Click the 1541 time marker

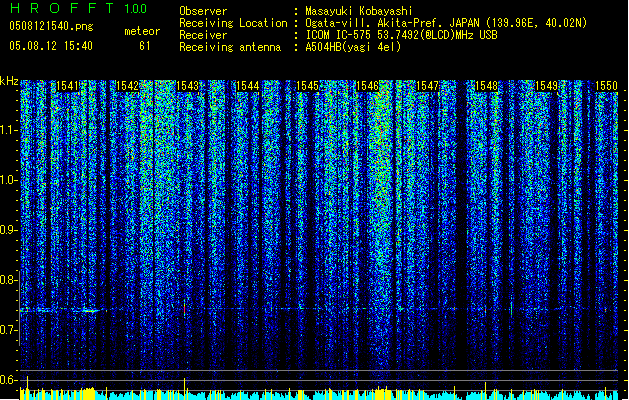[x=67, y=86]
